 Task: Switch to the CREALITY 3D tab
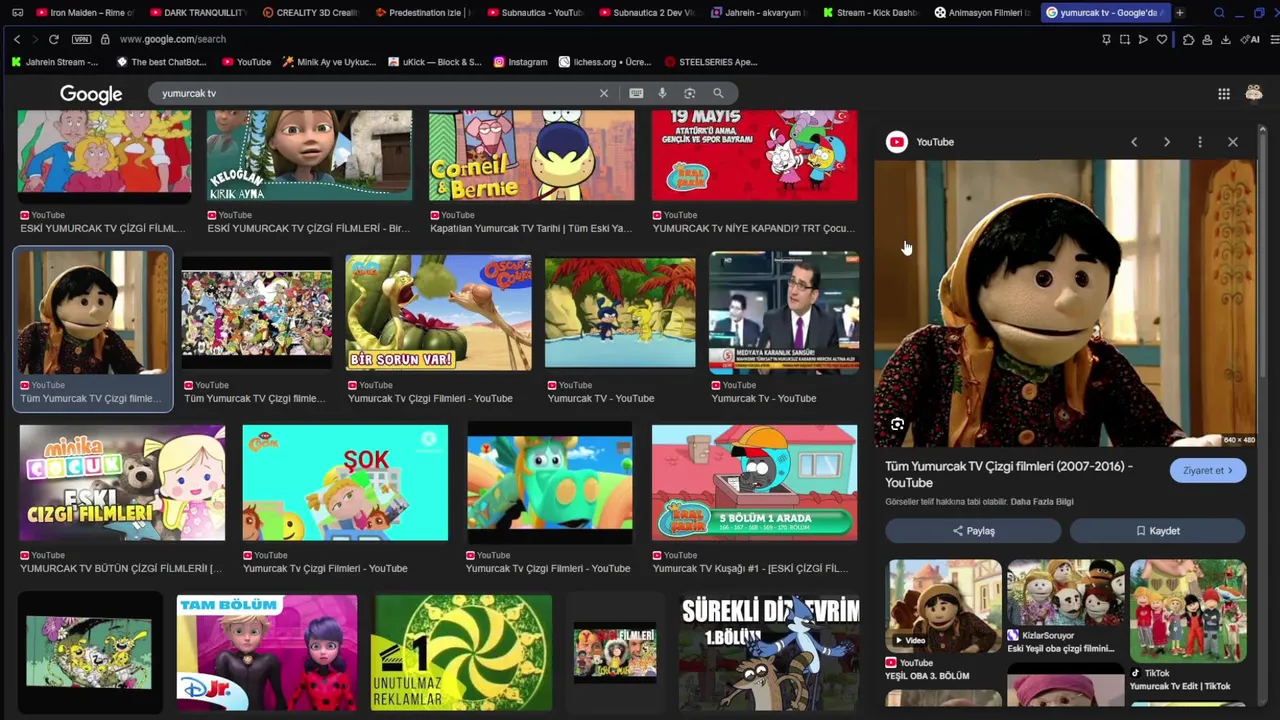(x=310, y=13)
